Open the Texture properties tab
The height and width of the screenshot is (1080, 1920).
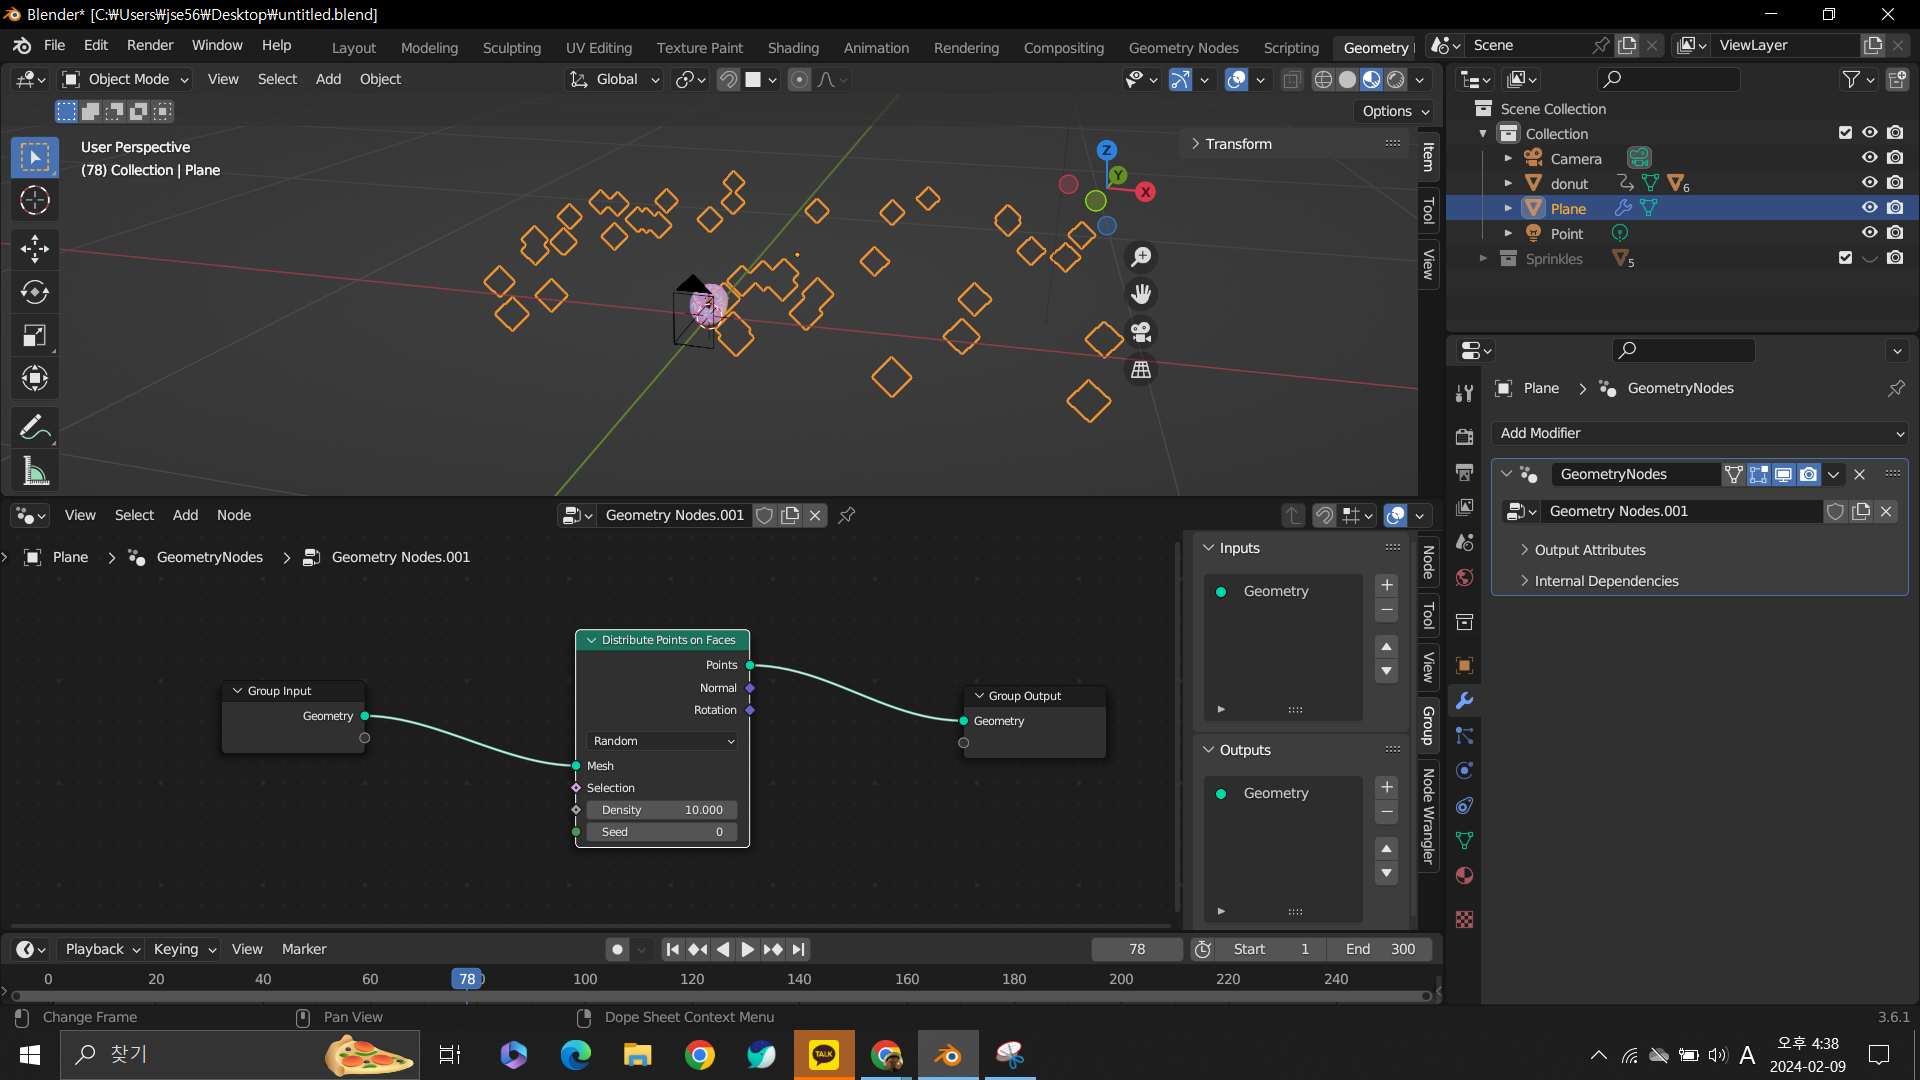[1465, 919]
